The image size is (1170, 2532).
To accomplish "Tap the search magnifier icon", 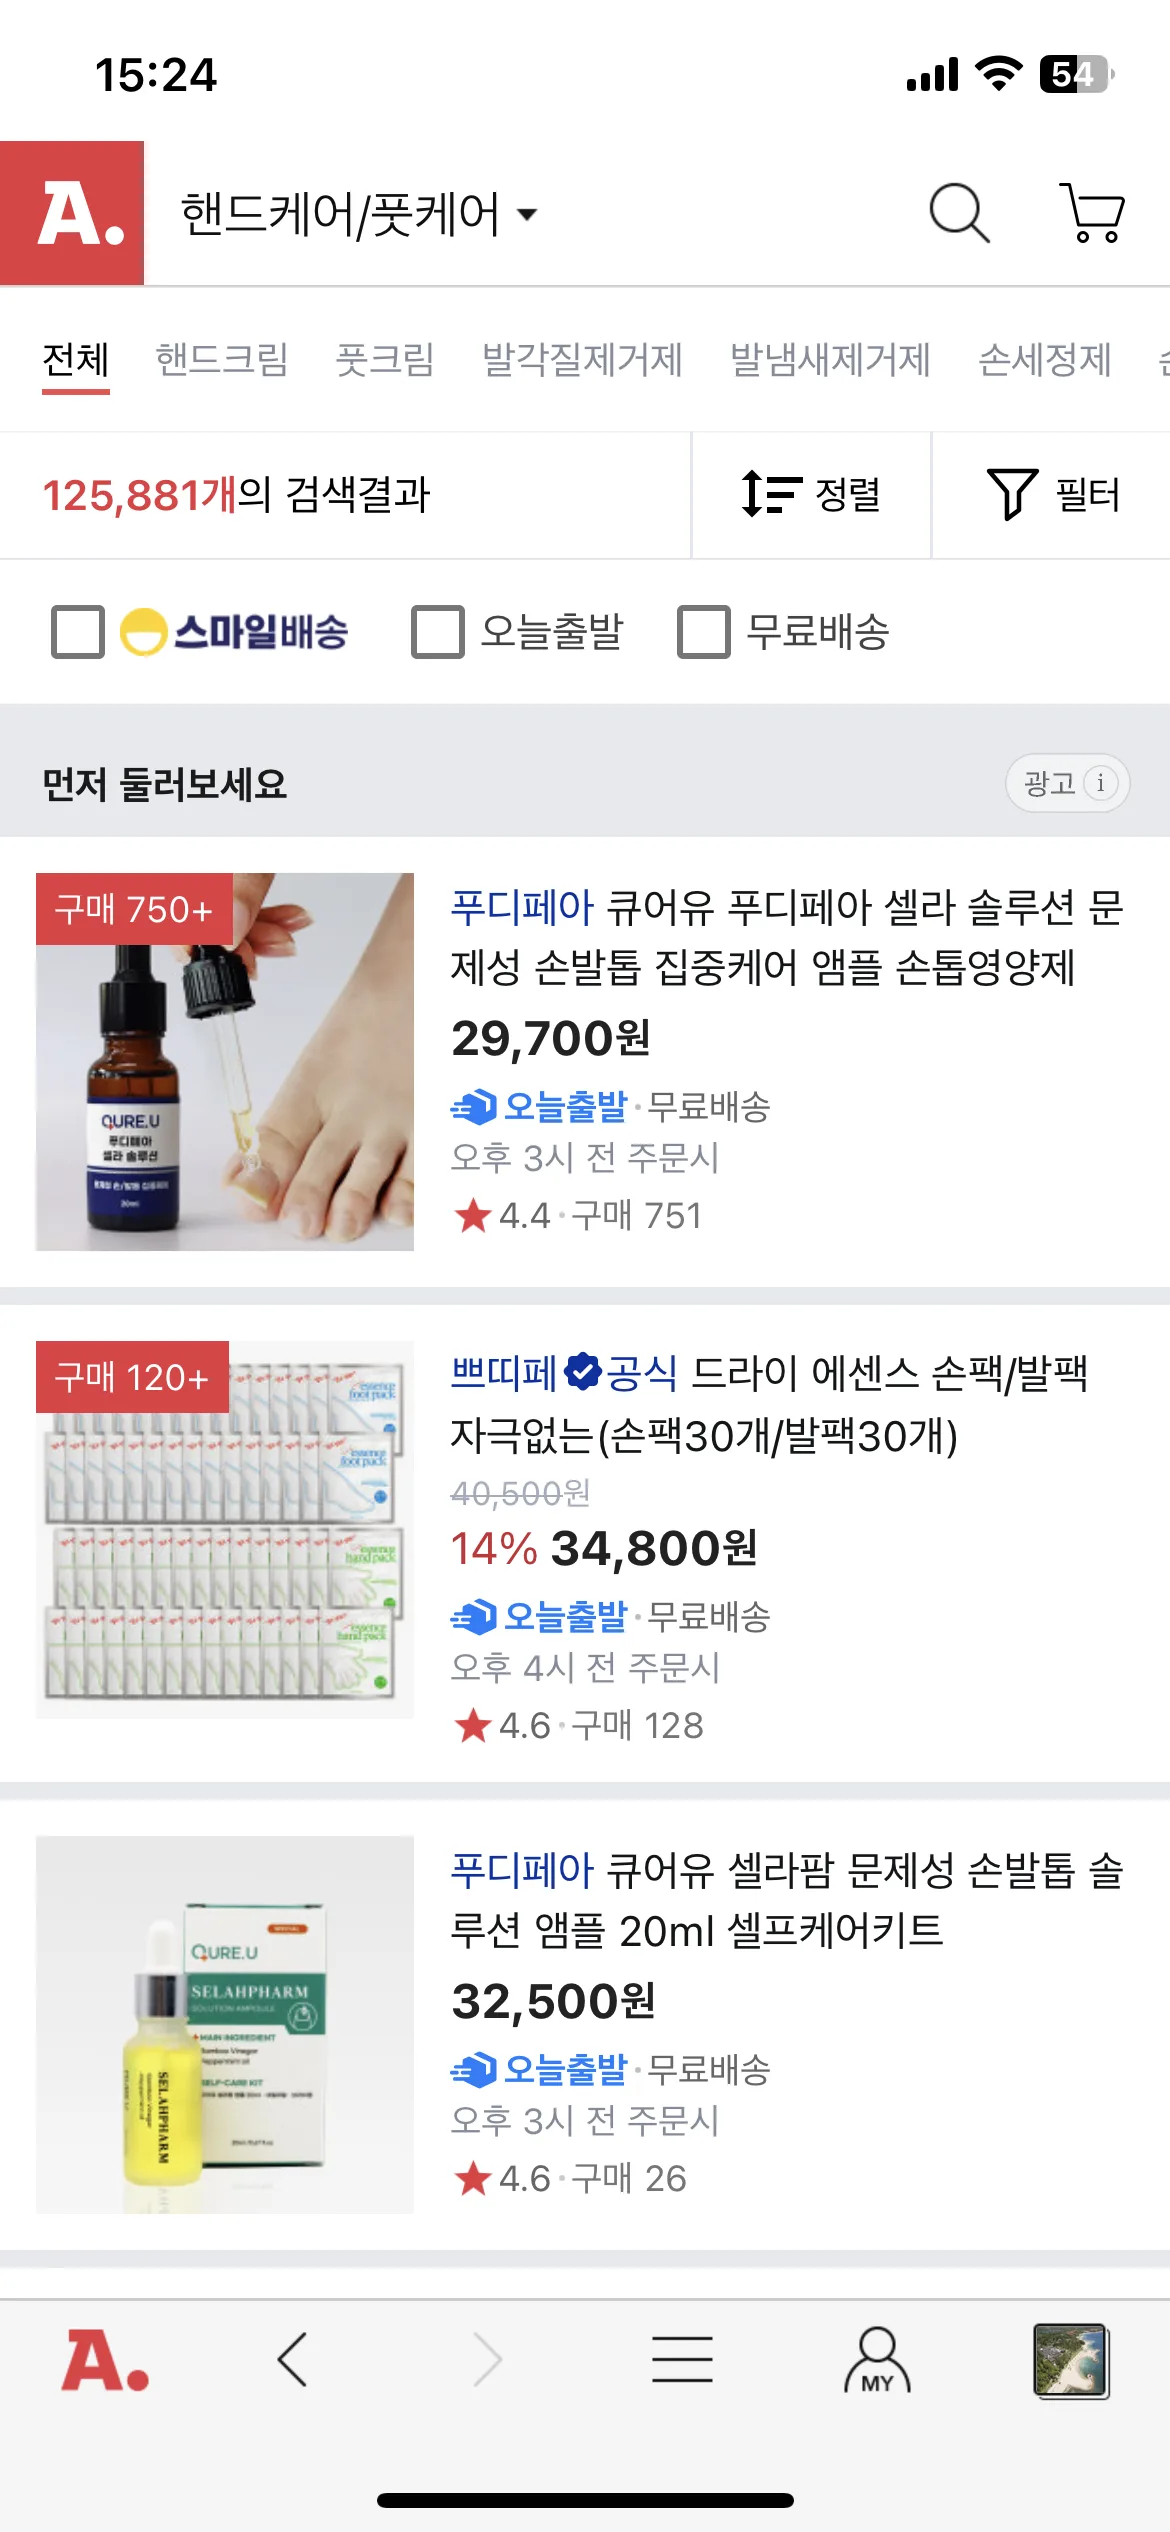I will coord(959,213).
